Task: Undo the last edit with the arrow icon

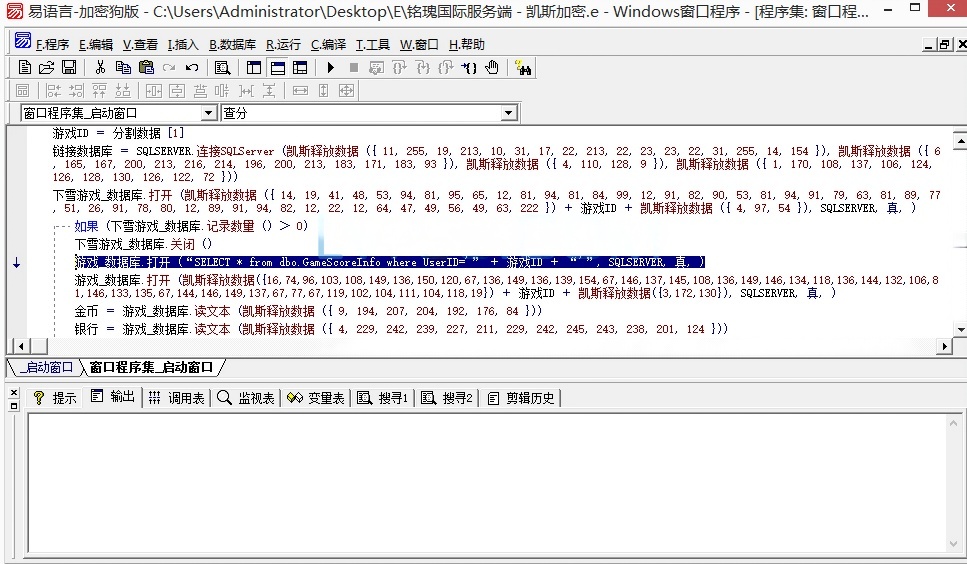Action: pos(192,68)
